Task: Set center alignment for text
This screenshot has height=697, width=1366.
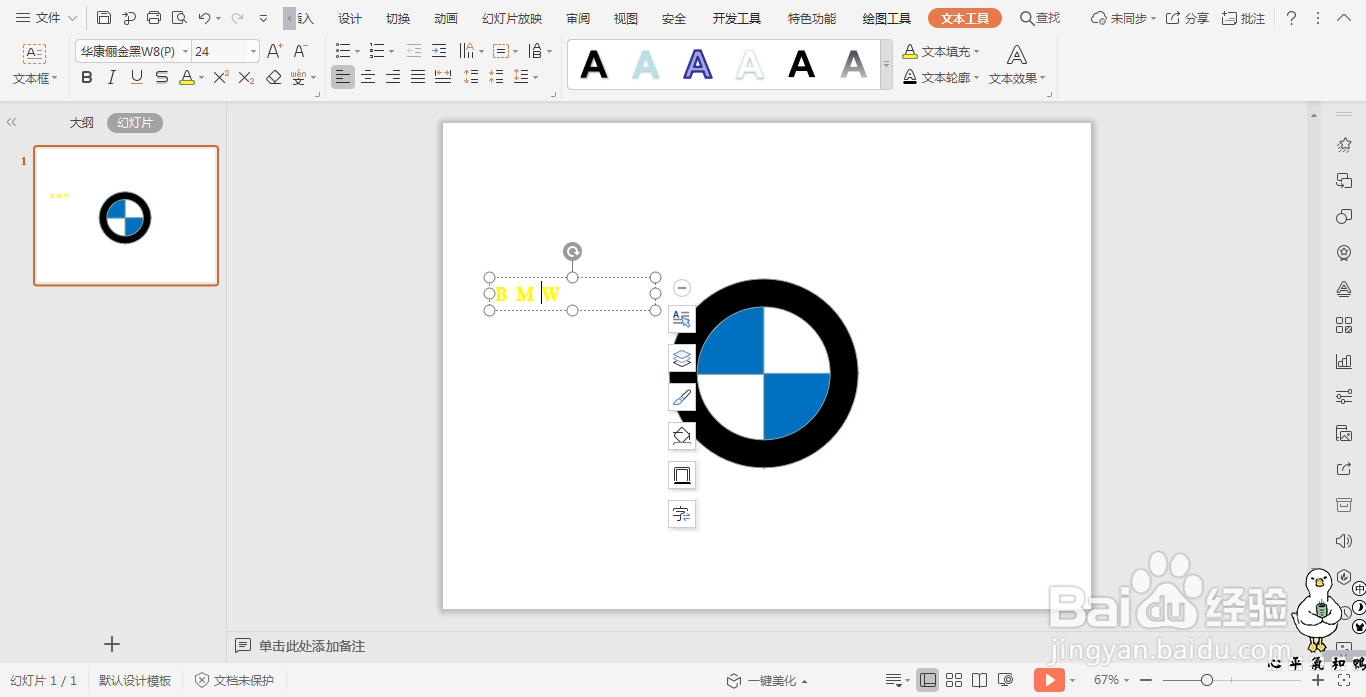Action: [x=368, y=77]
